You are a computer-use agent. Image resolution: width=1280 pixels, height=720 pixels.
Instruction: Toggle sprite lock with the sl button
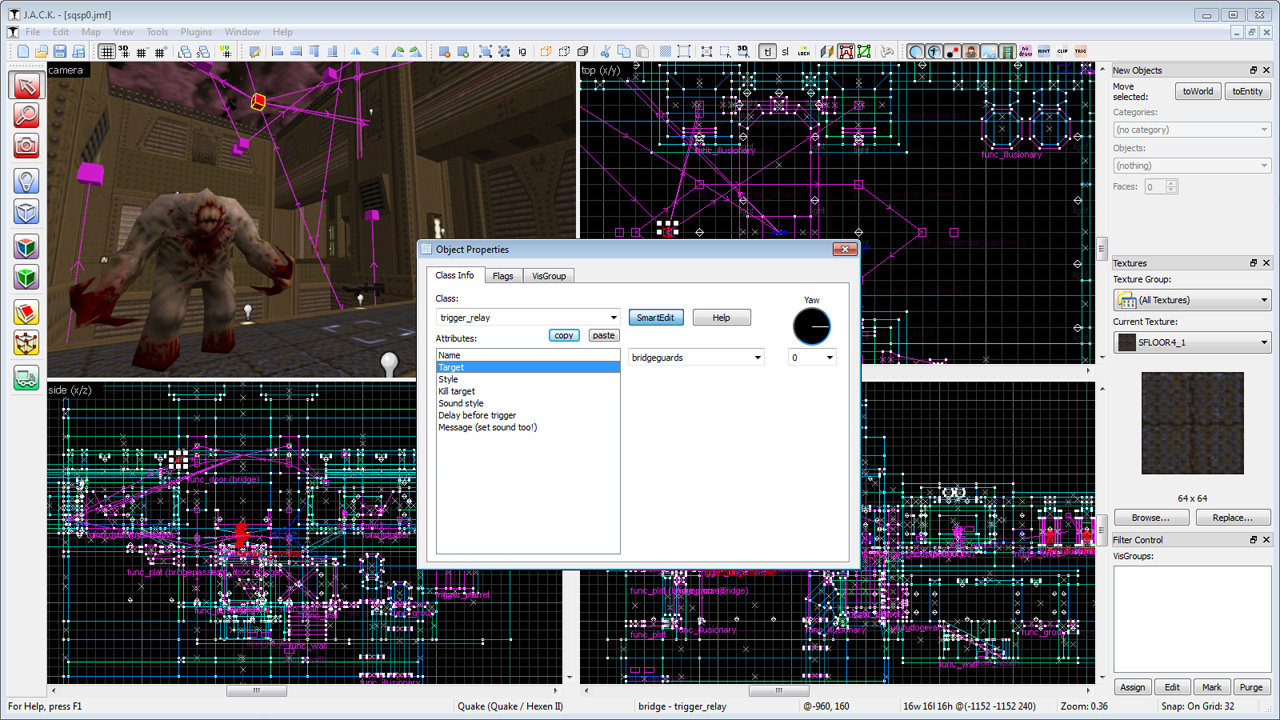784,51
